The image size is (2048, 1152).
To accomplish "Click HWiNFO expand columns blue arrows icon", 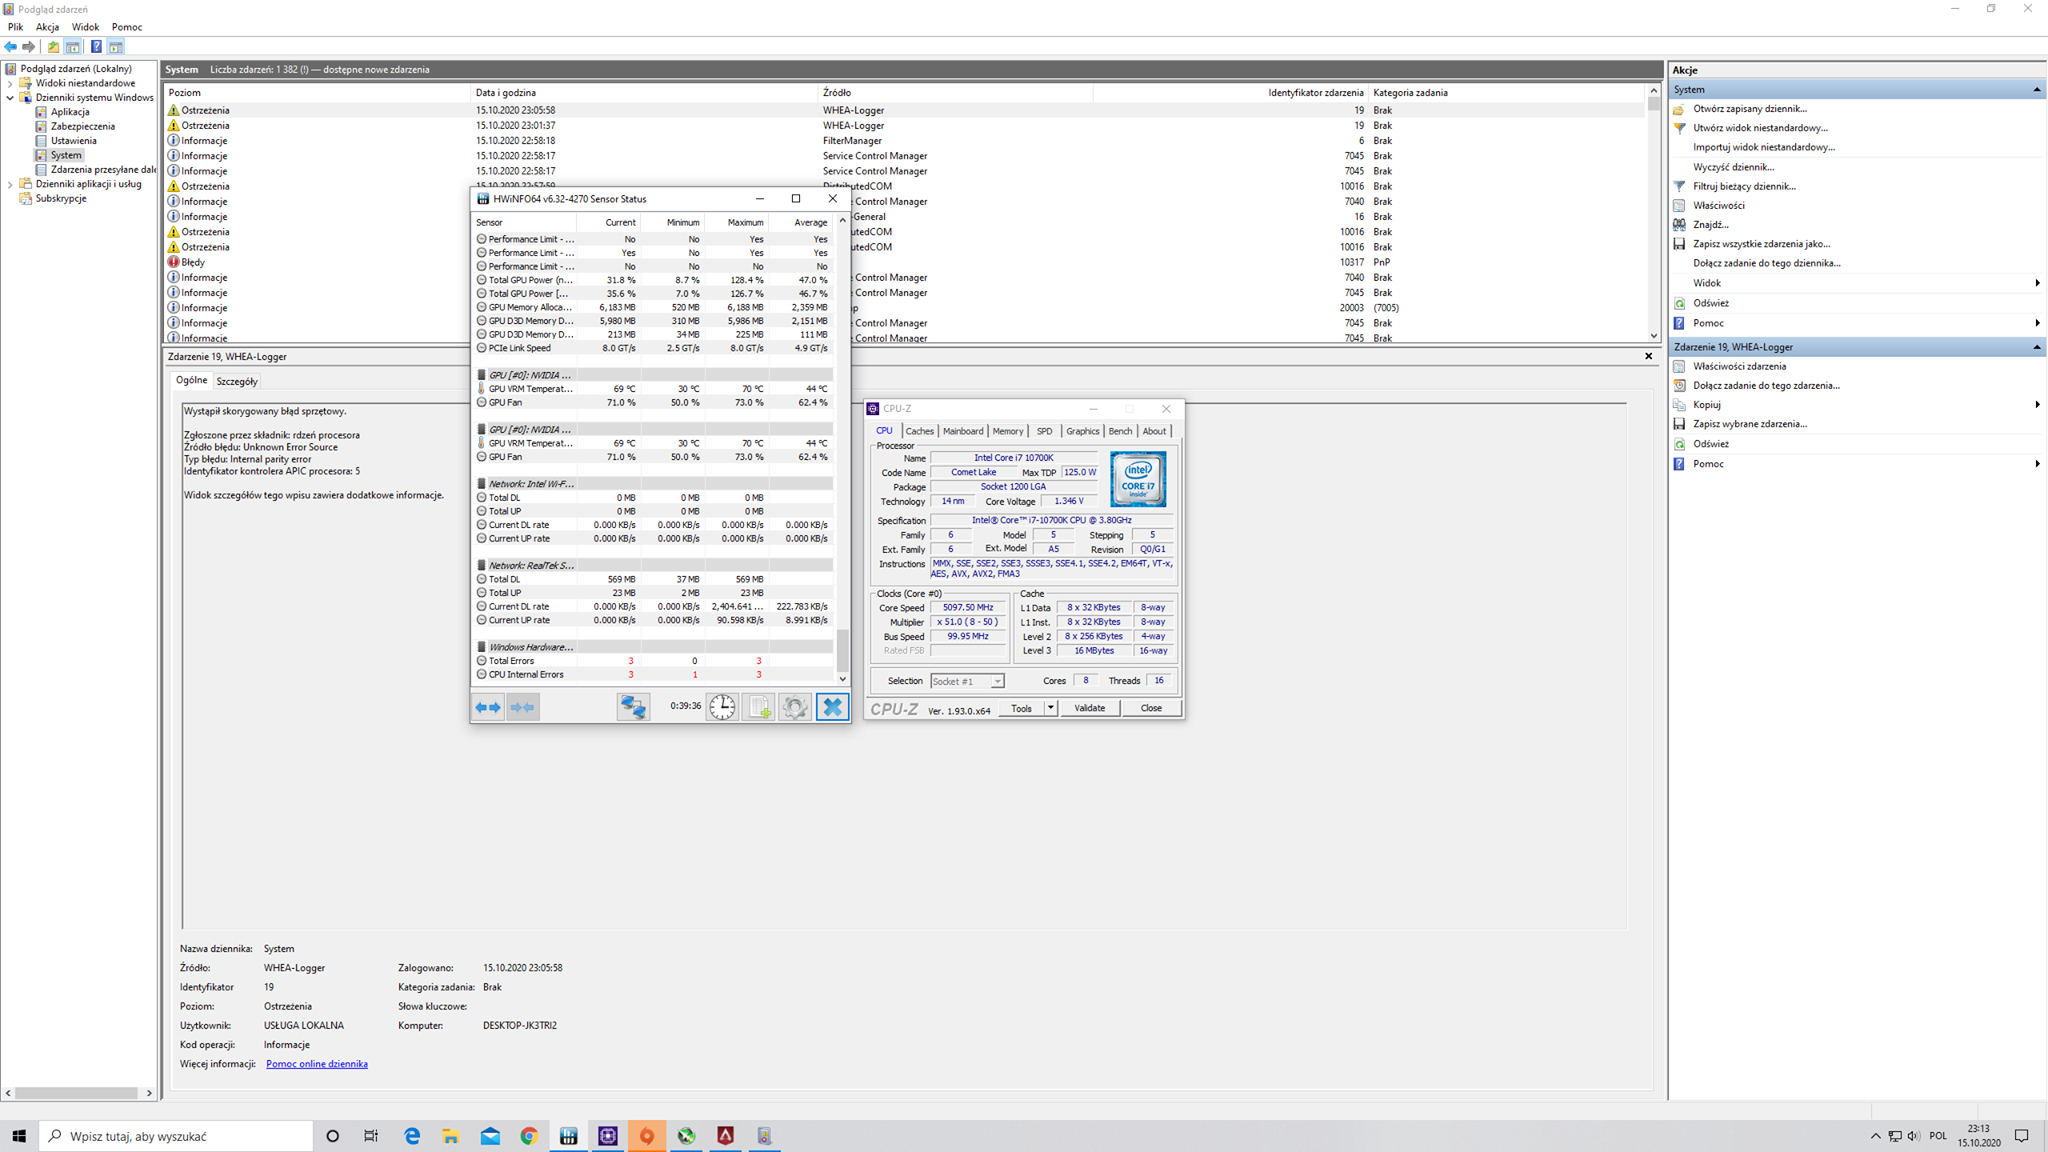I will (x=488, y=707).
